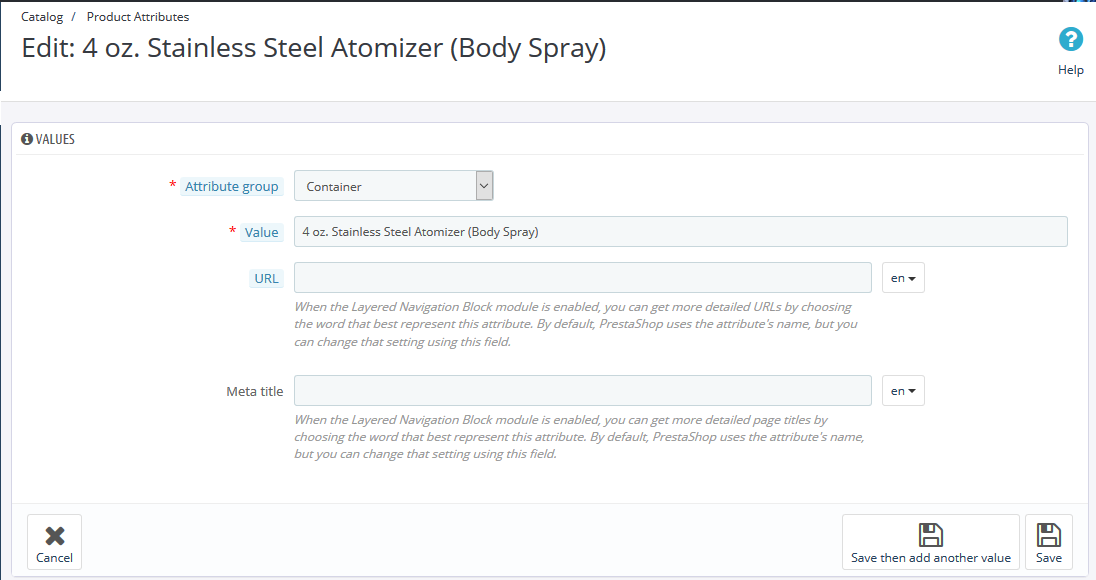Screen dimensions: 1096x580
Task: Go to Catalog in the breadcrumb
Action: 42,17
